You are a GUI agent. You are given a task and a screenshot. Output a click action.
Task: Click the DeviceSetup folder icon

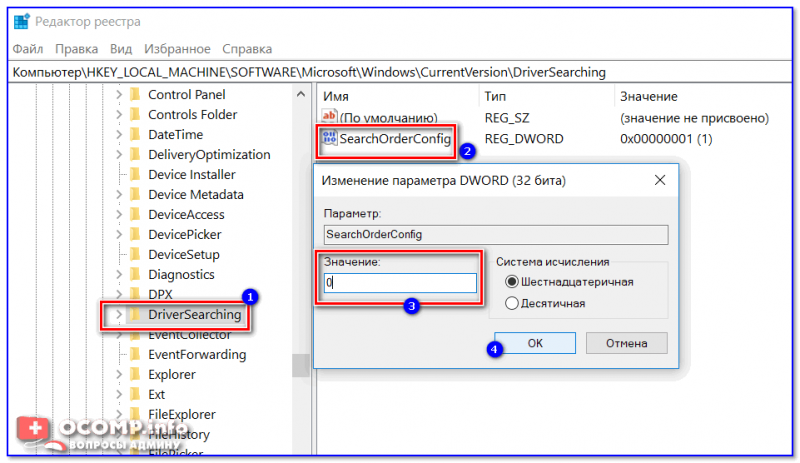[135, 254]
